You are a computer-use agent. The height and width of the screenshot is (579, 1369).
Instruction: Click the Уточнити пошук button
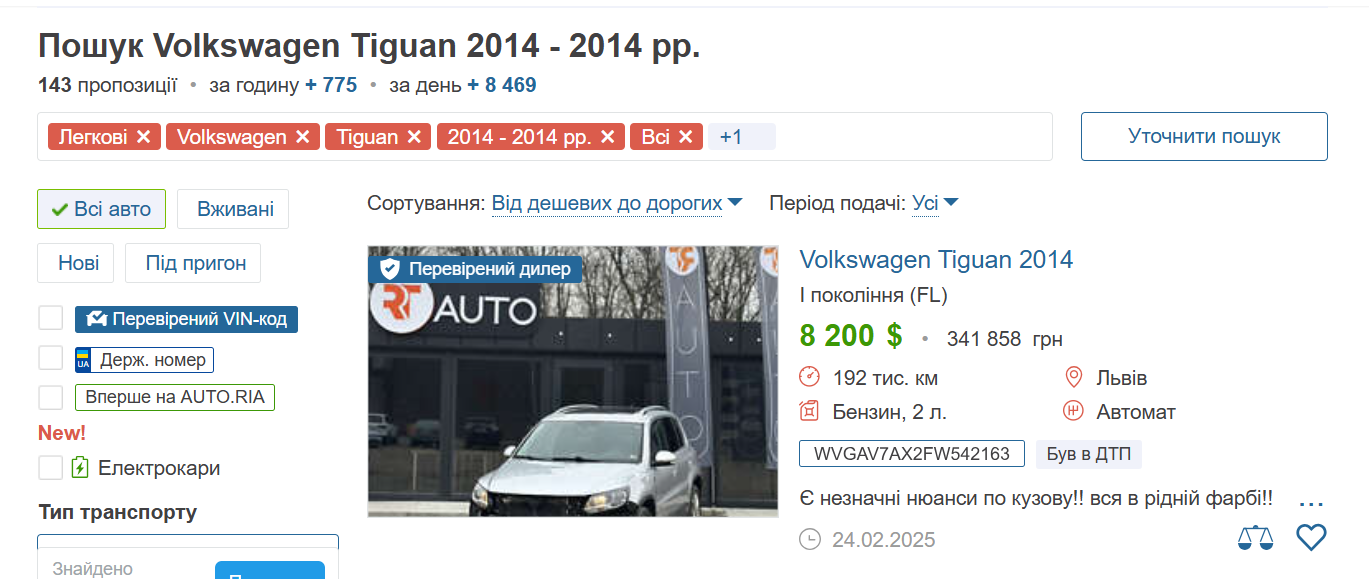[1204, 136]
